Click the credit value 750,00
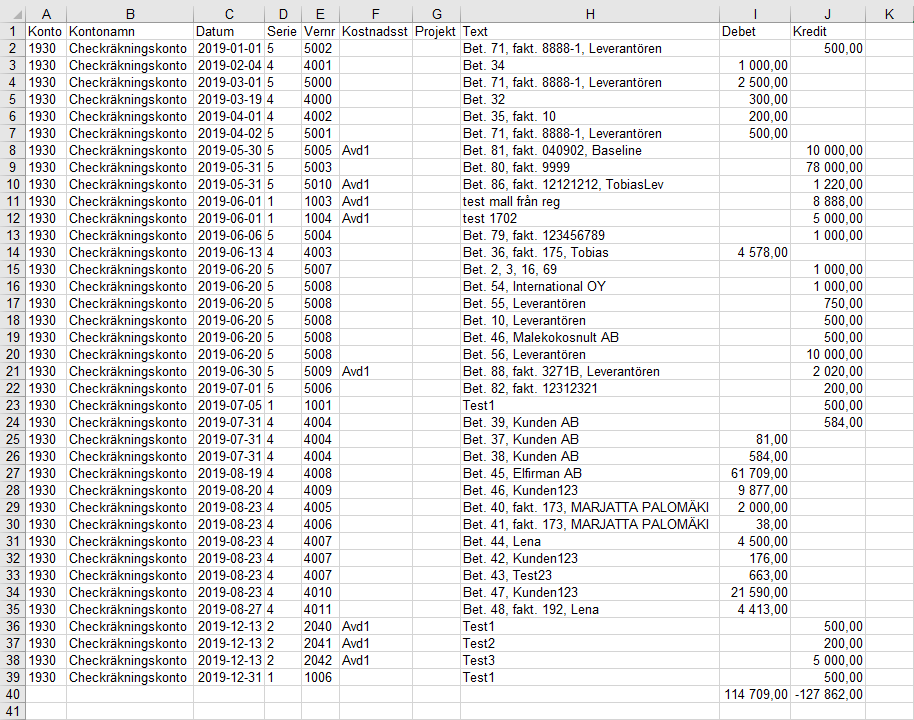 828,303
